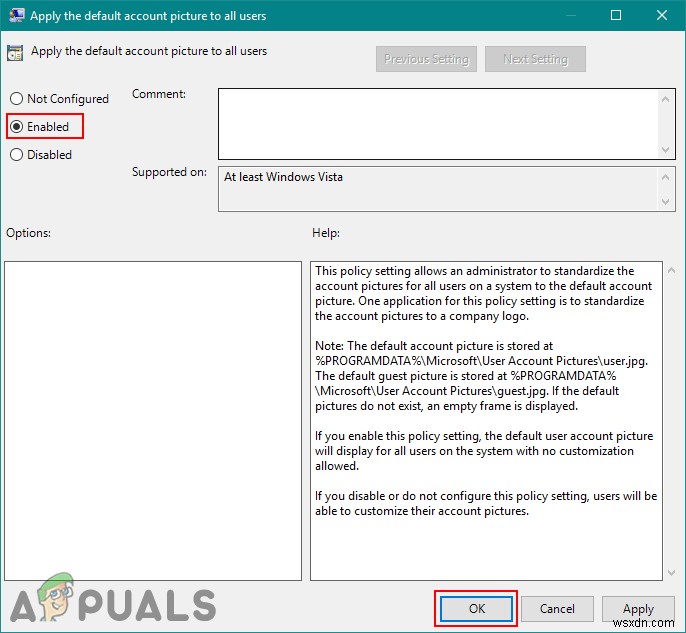The image size is (686, 633).
Task: Click the Comment box scroll down arrow
Action: (x=665, y=150)
